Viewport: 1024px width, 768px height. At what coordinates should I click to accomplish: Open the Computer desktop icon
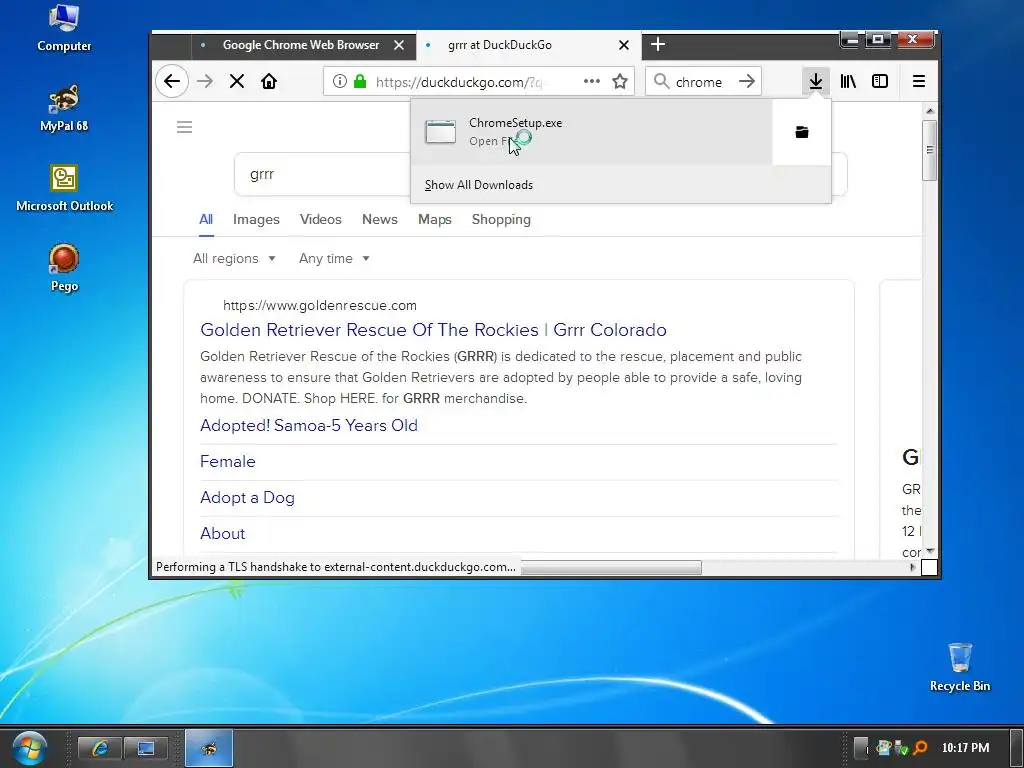pos(64,28)
